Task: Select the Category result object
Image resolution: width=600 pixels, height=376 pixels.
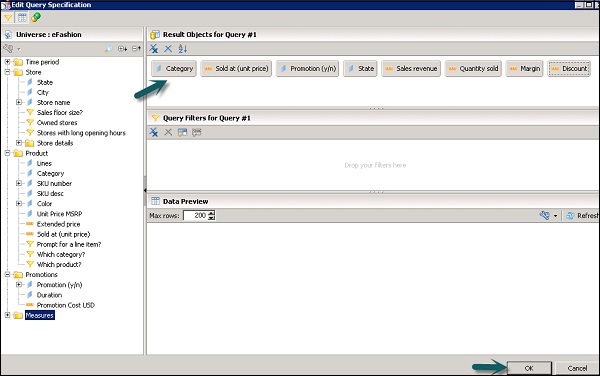Action: click(x=174, y=69)
